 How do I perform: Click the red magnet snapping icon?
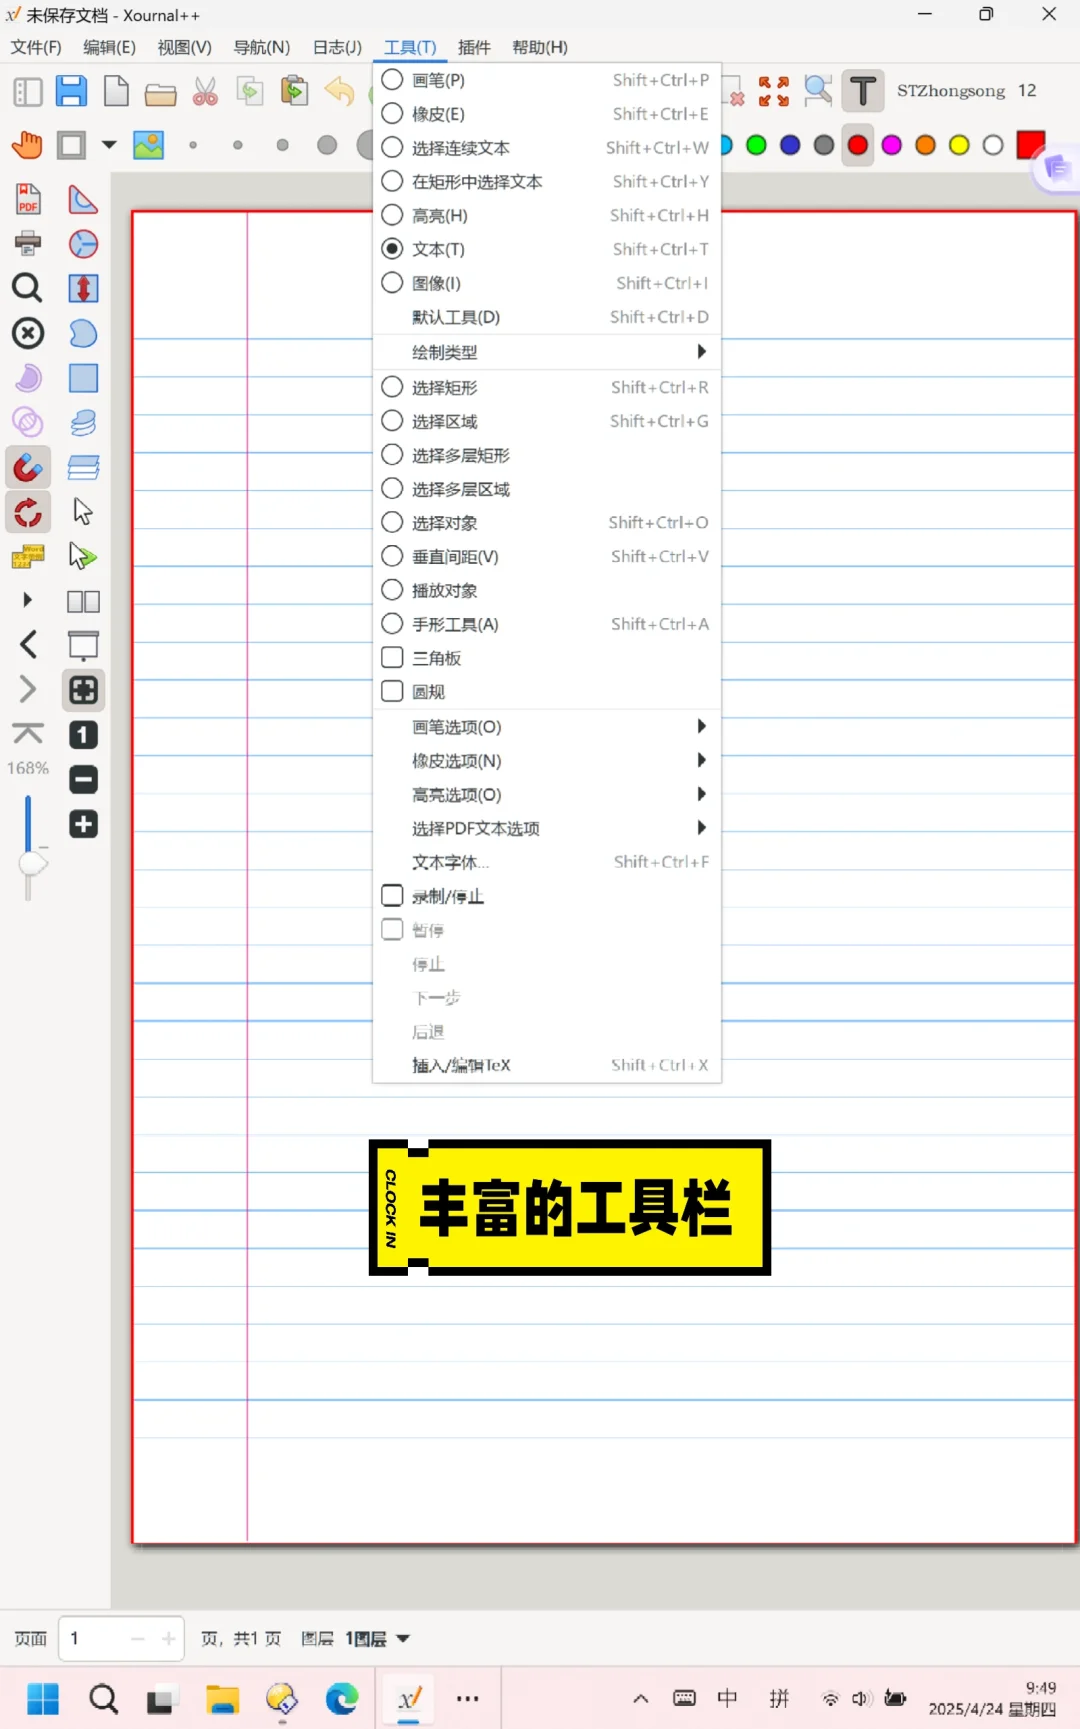point(28,467)
